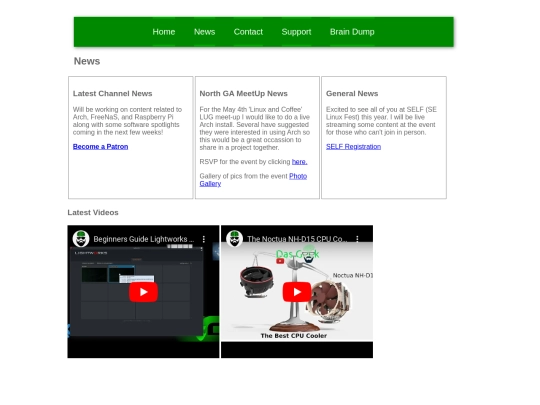Open the Home navigation link

[164, 32]
